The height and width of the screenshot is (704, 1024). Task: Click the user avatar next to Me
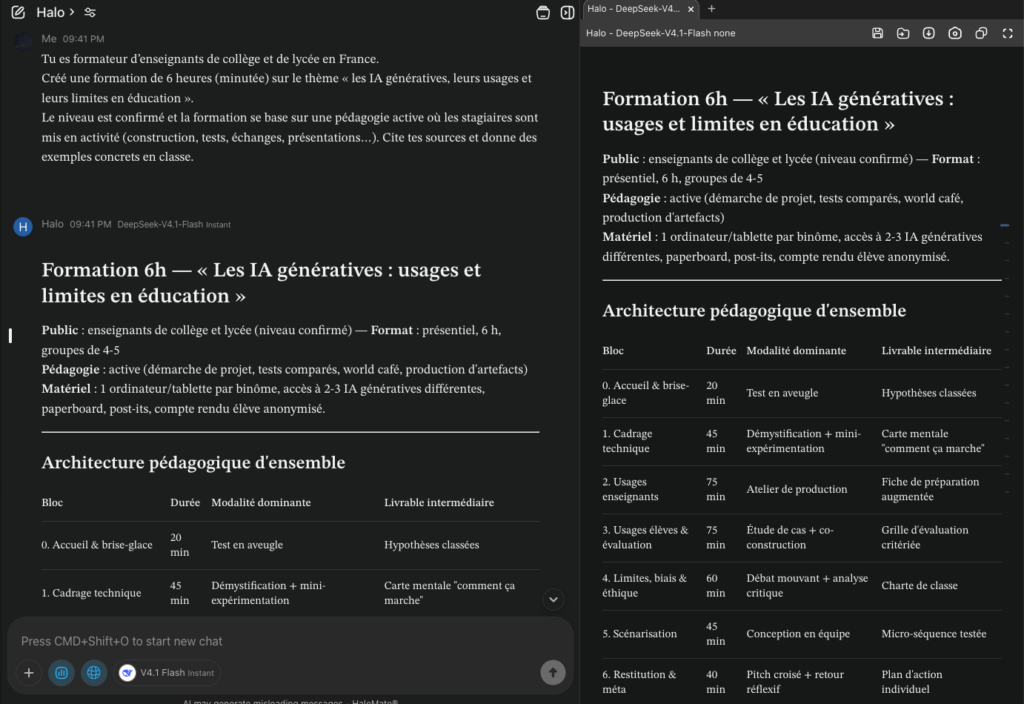click(x=24, y=40)
